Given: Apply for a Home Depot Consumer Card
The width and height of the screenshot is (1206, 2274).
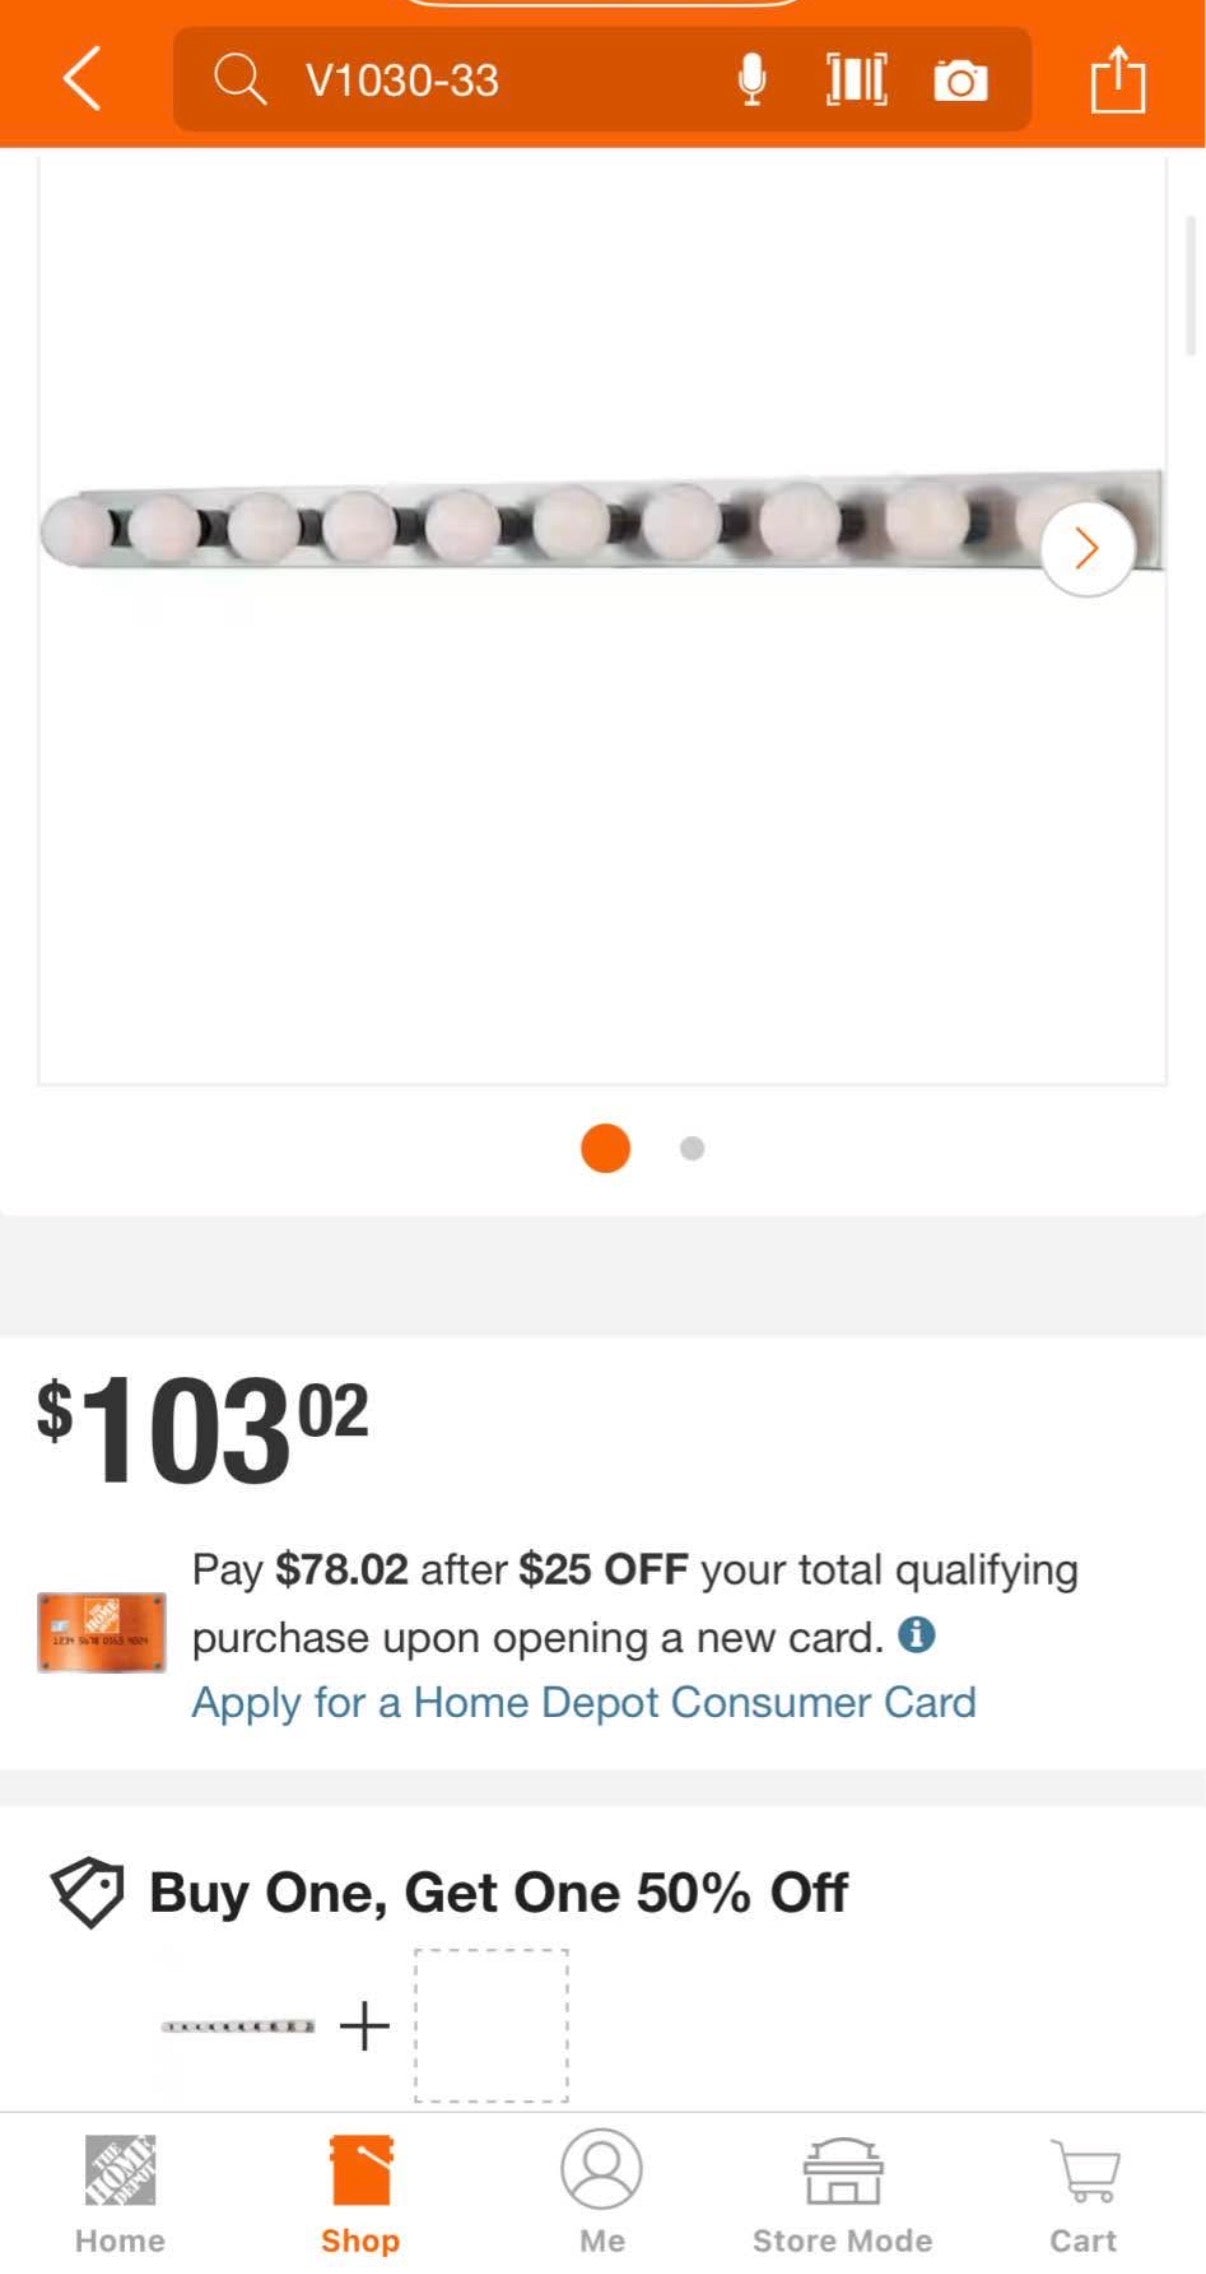Looking at the screenshot, I should tap(584, 1702).
